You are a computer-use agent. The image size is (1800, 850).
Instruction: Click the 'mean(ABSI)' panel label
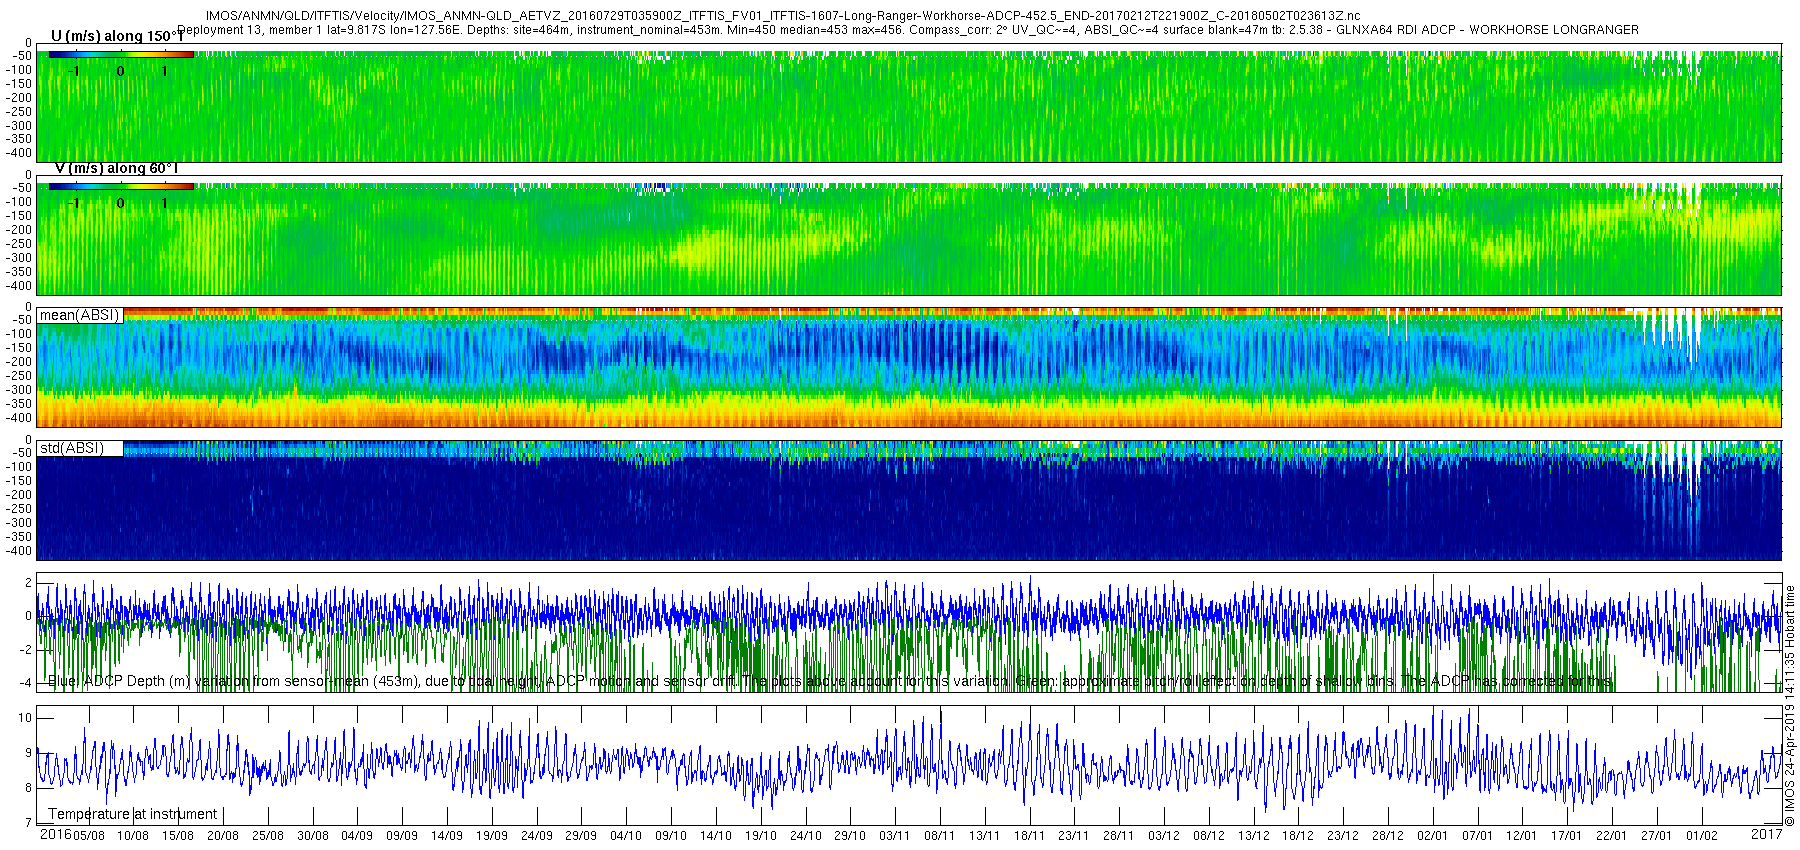coord(79,315)
